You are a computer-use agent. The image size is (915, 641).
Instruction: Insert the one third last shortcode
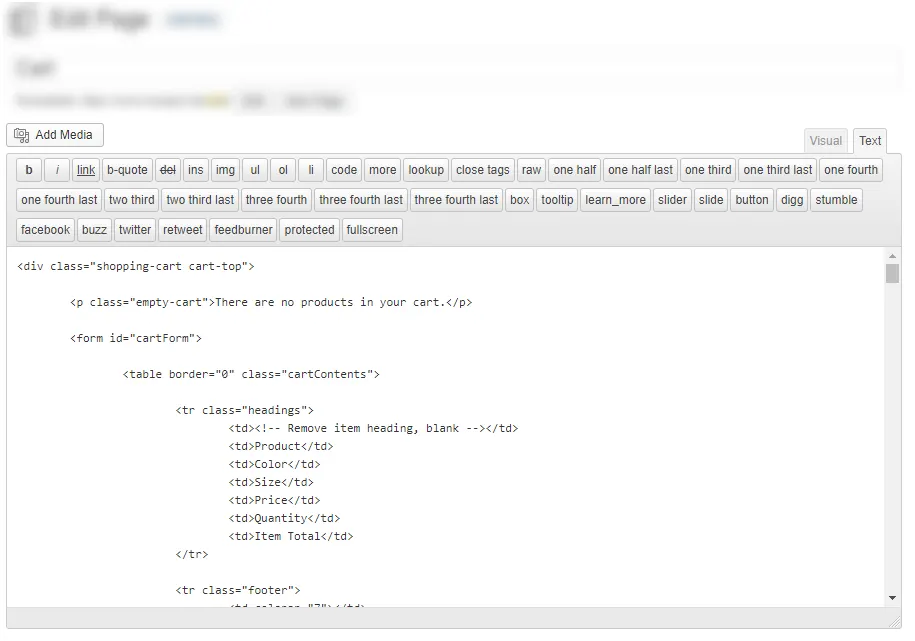coord(777,170)
